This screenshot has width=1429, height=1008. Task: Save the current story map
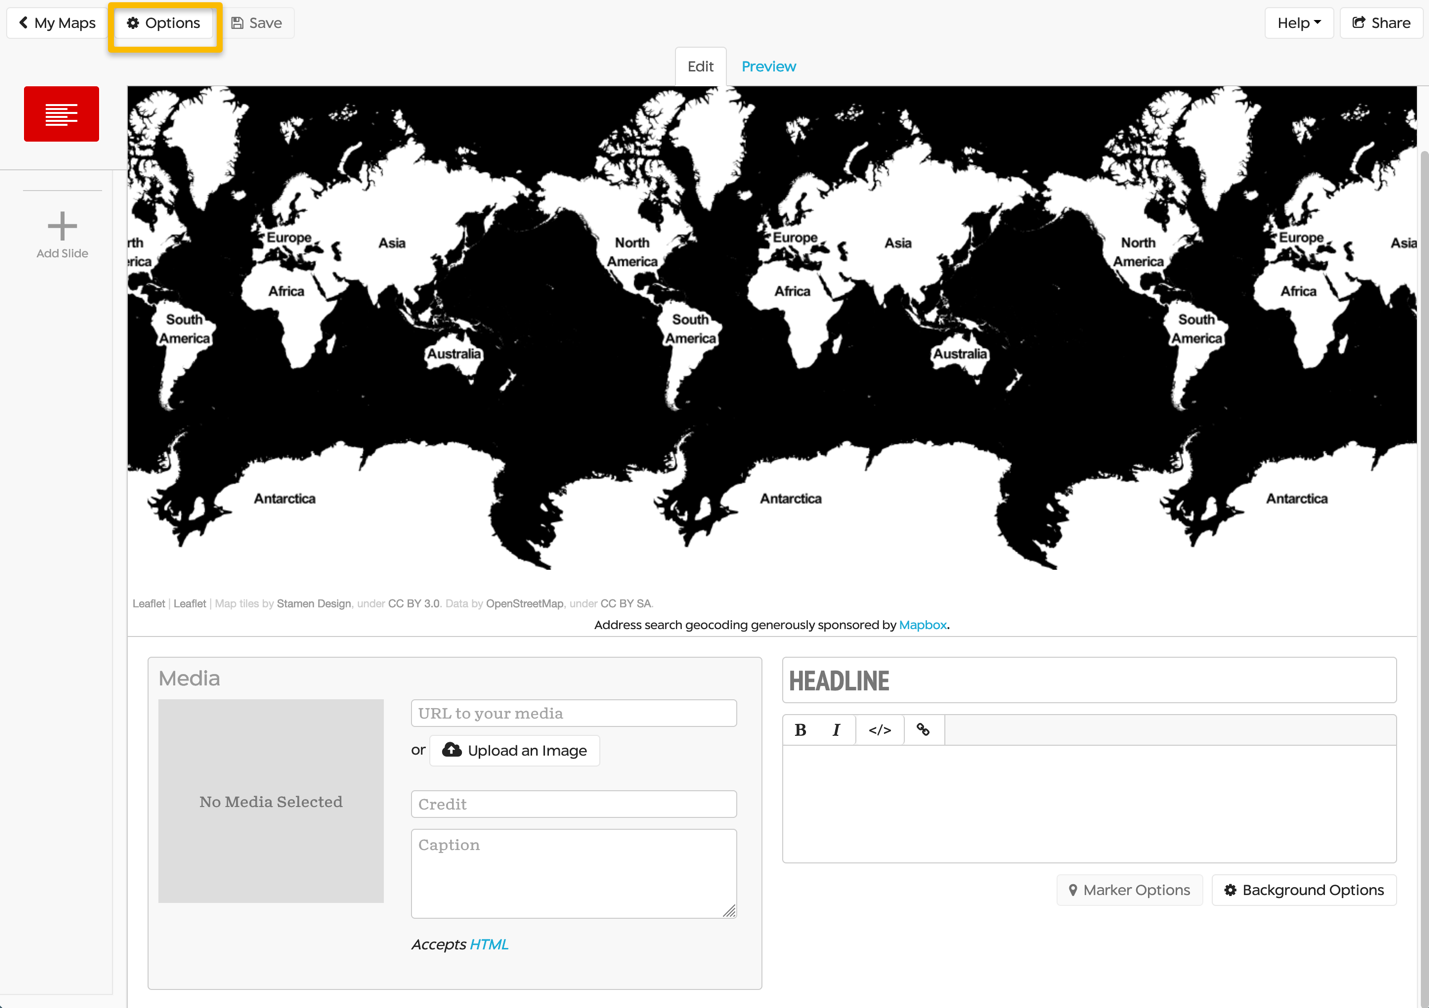257,22
